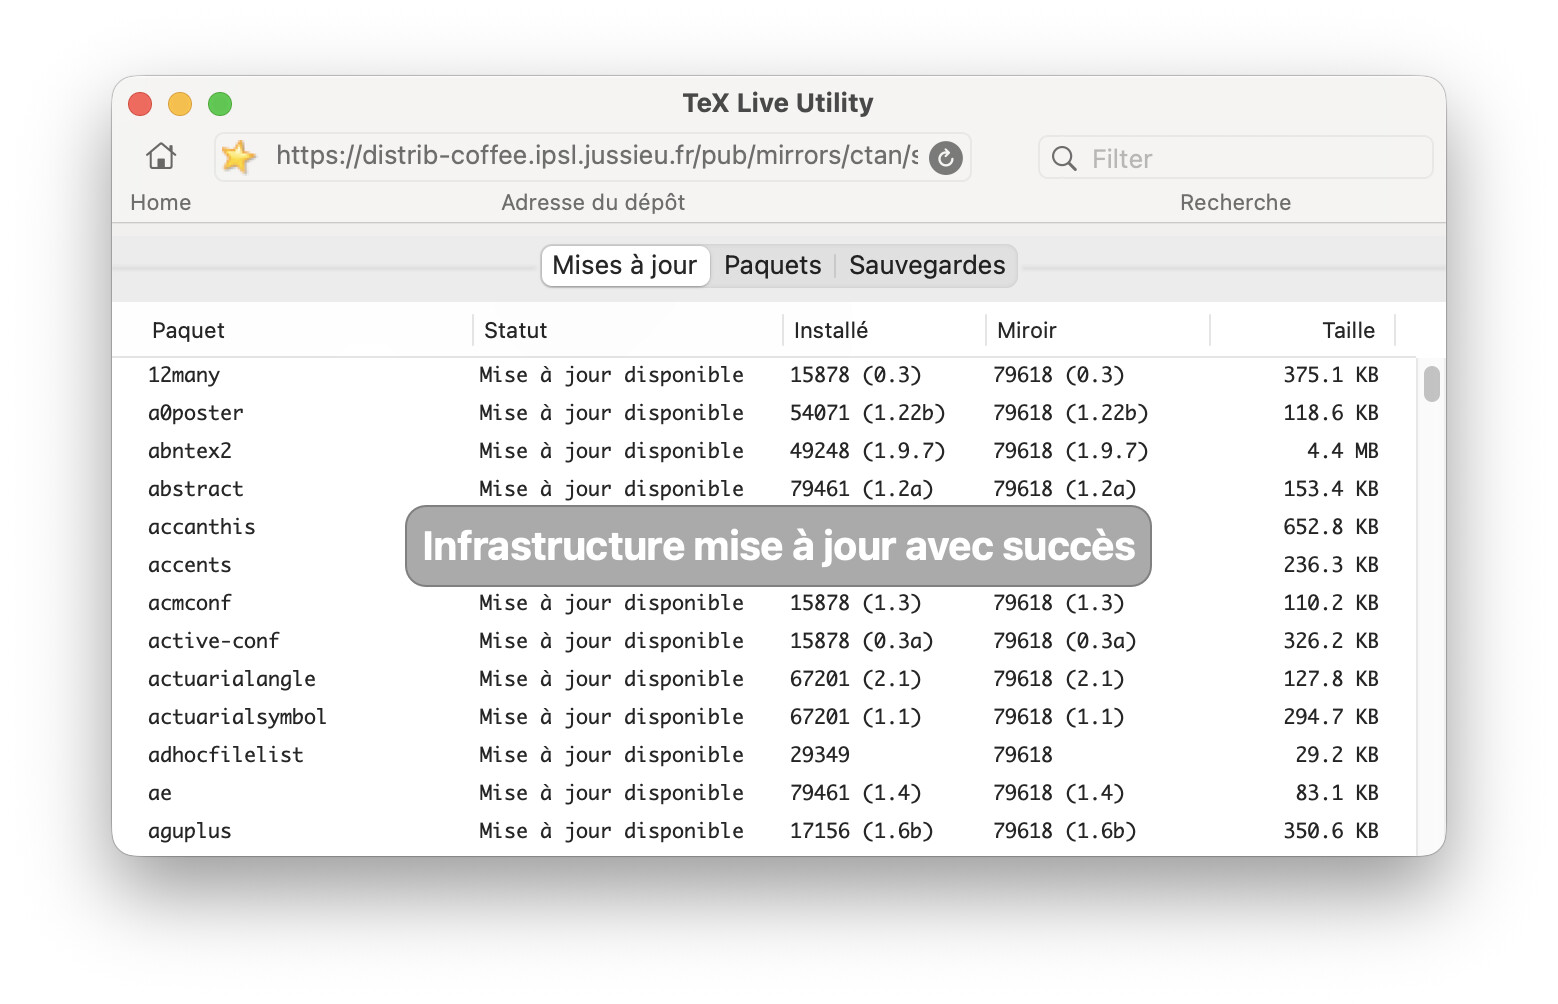Screen dimensions: 1558x1004
Task: Click size value 29.2 KB
Action: tap(1337, 755)
